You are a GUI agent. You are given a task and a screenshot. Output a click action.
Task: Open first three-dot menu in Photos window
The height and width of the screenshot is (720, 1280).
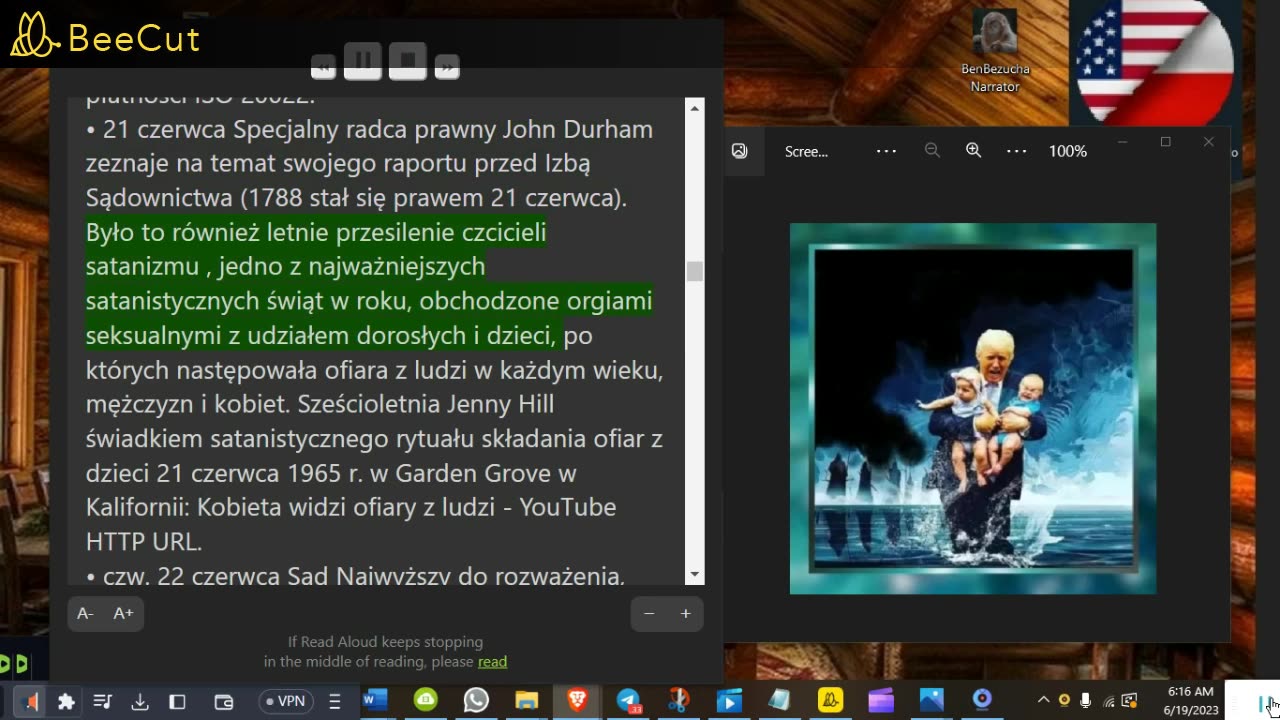point(886,151)
